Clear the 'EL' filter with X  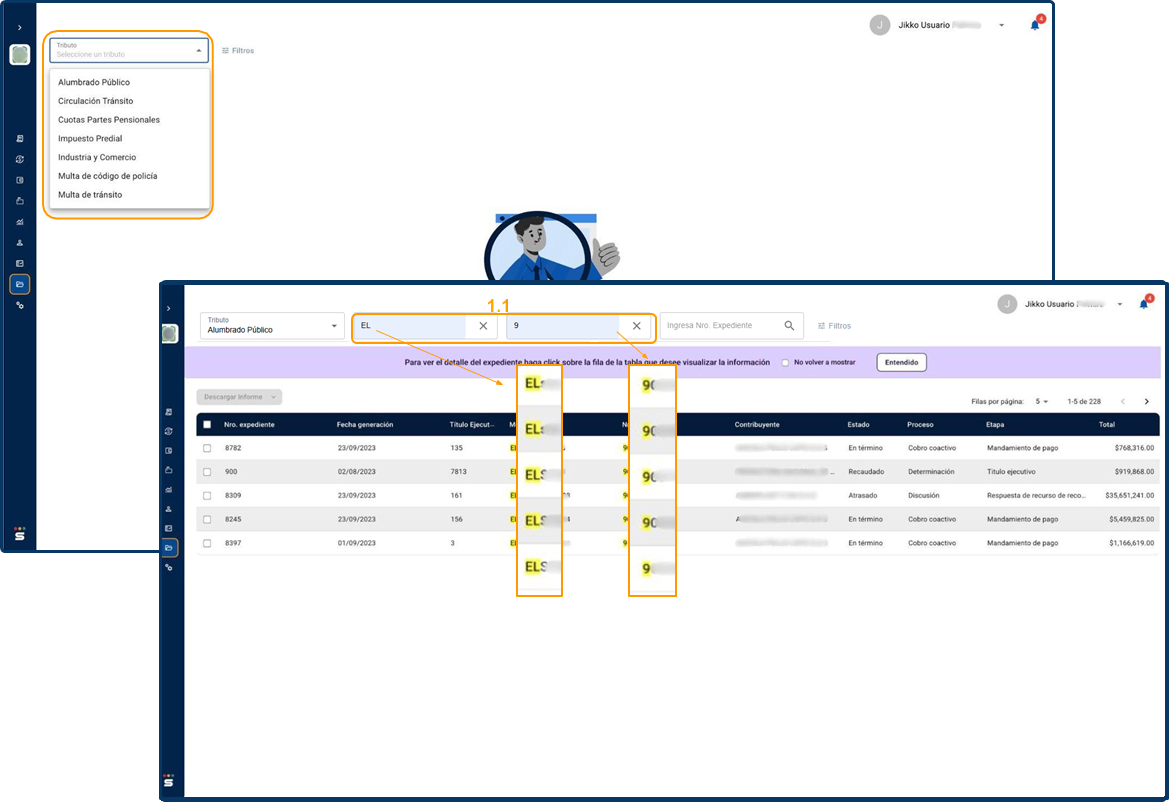point(483,326)
